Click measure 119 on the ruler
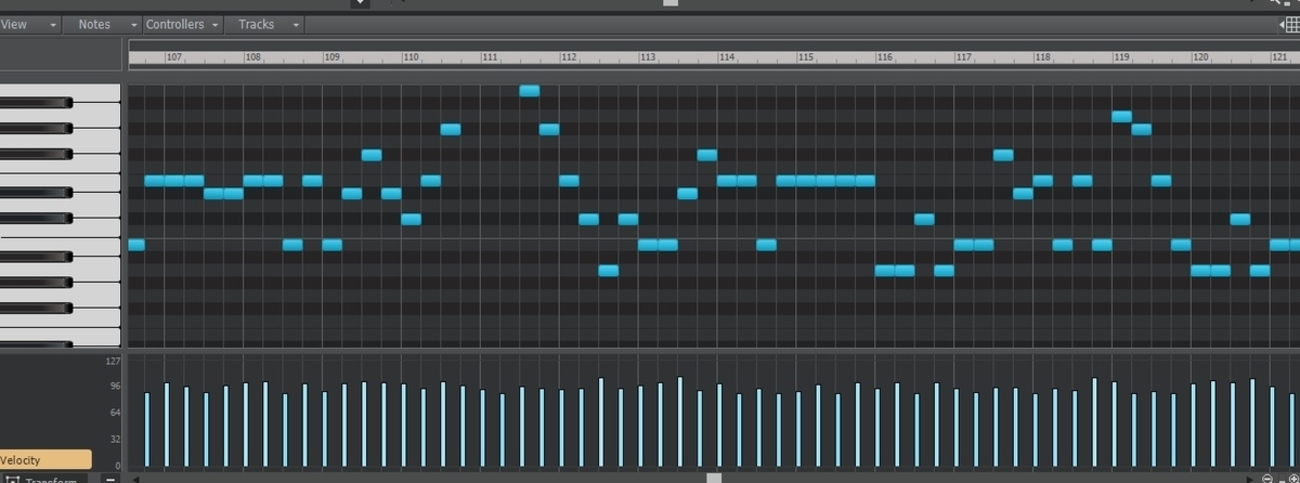 point(1122,57)
